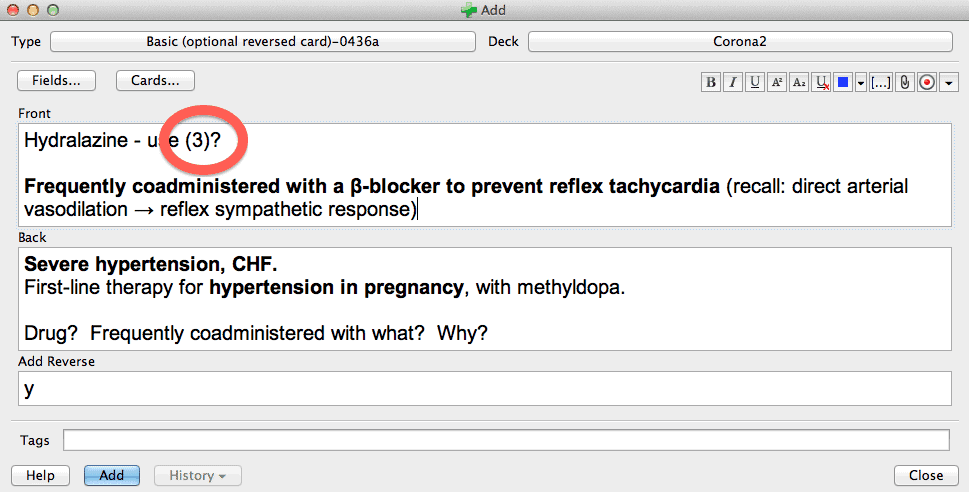Expand the advanced options arrow at toolbar end

(949, 82)
